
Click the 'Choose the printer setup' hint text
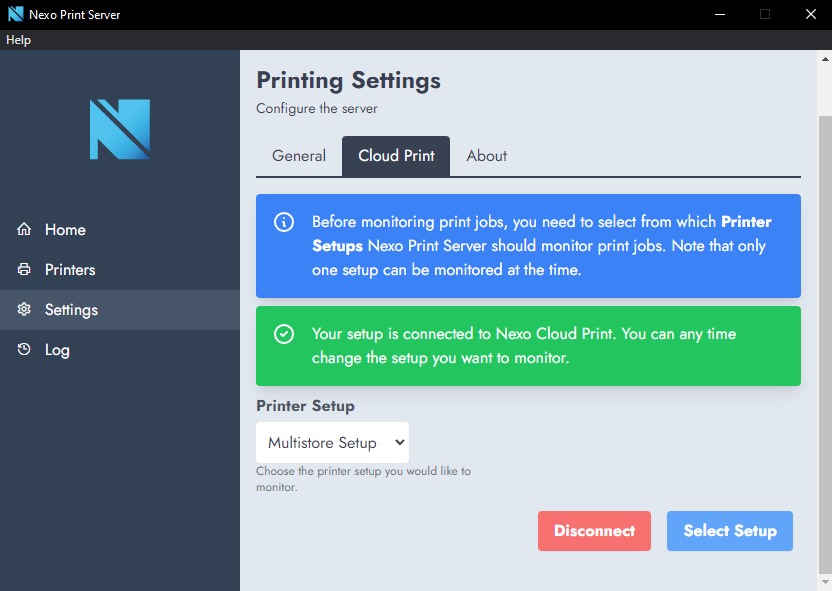(x=363, y=479)
